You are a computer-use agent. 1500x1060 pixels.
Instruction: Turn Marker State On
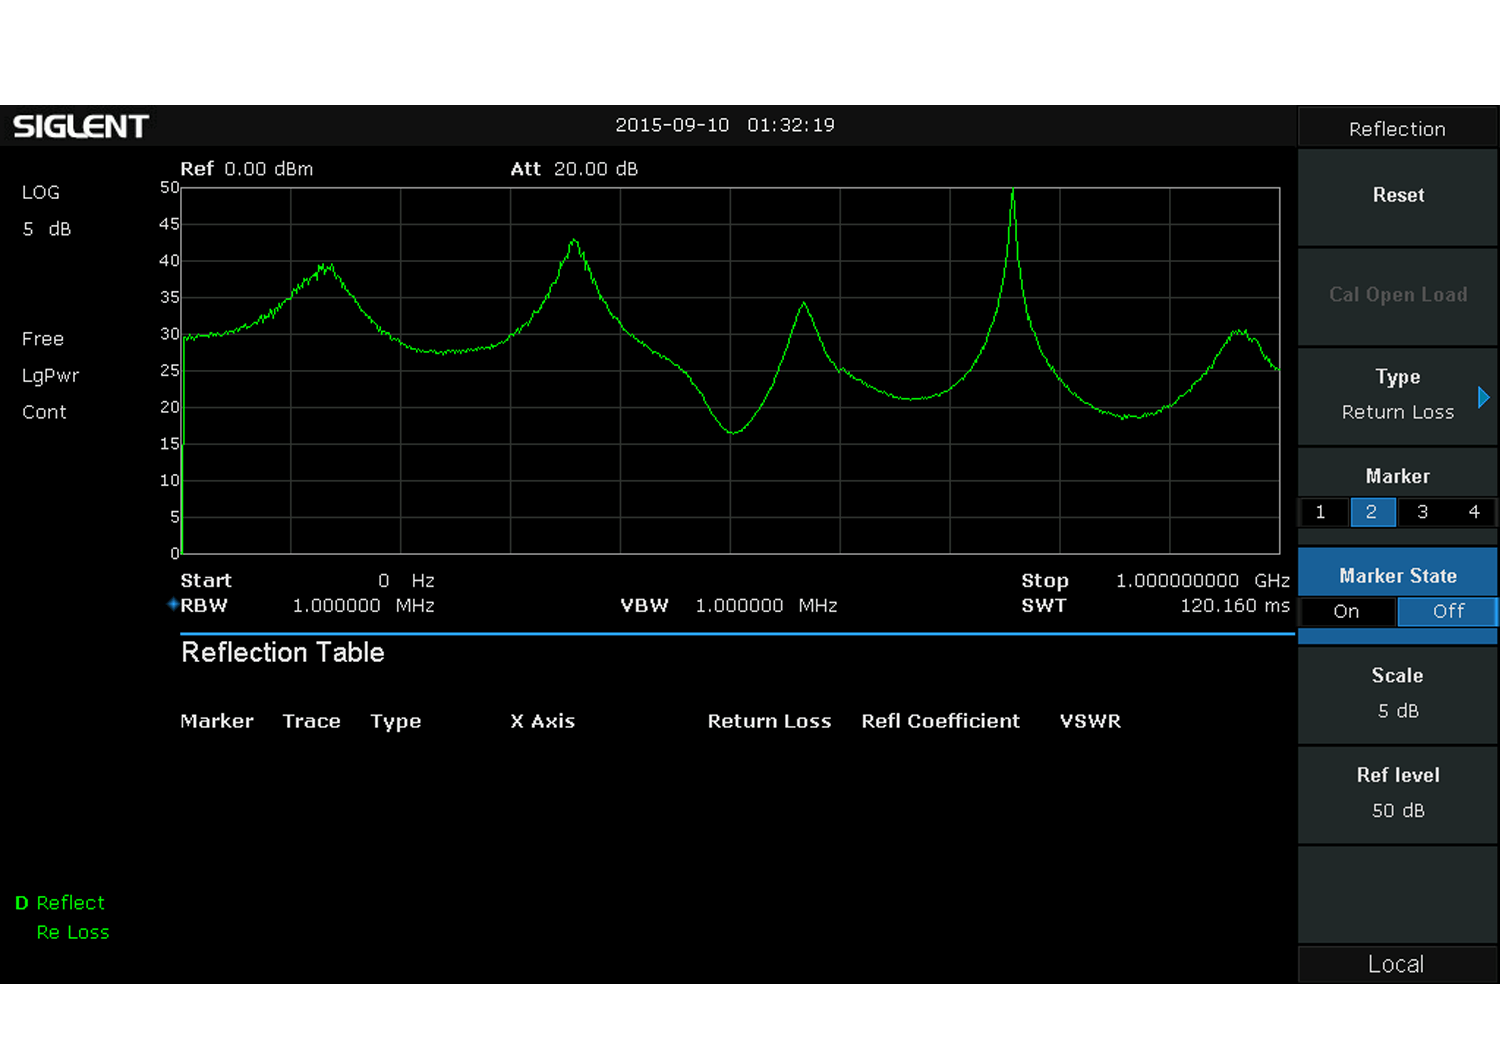click(1346, 611)
